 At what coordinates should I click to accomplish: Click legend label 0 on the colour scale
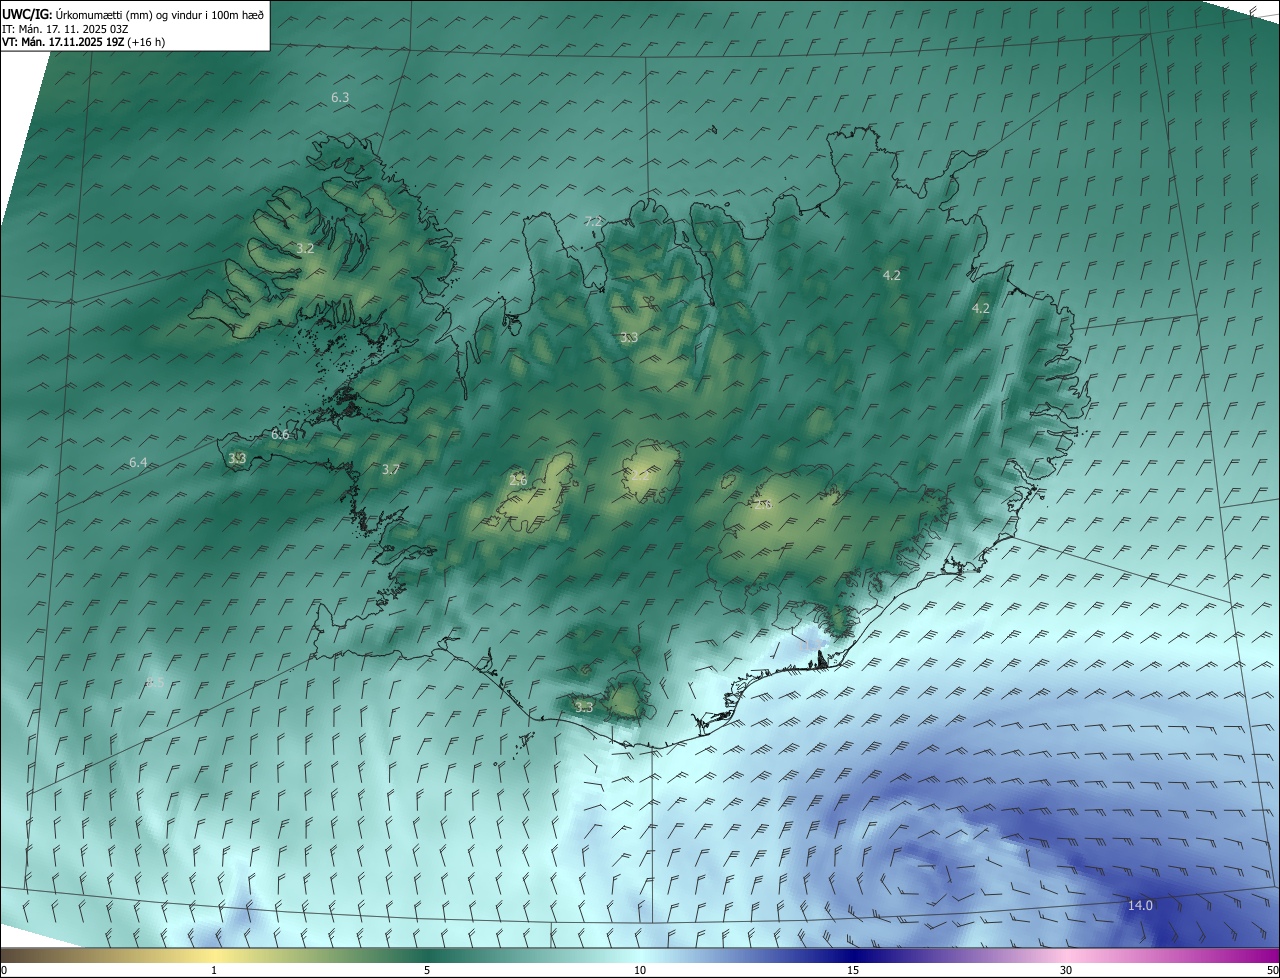4,971
